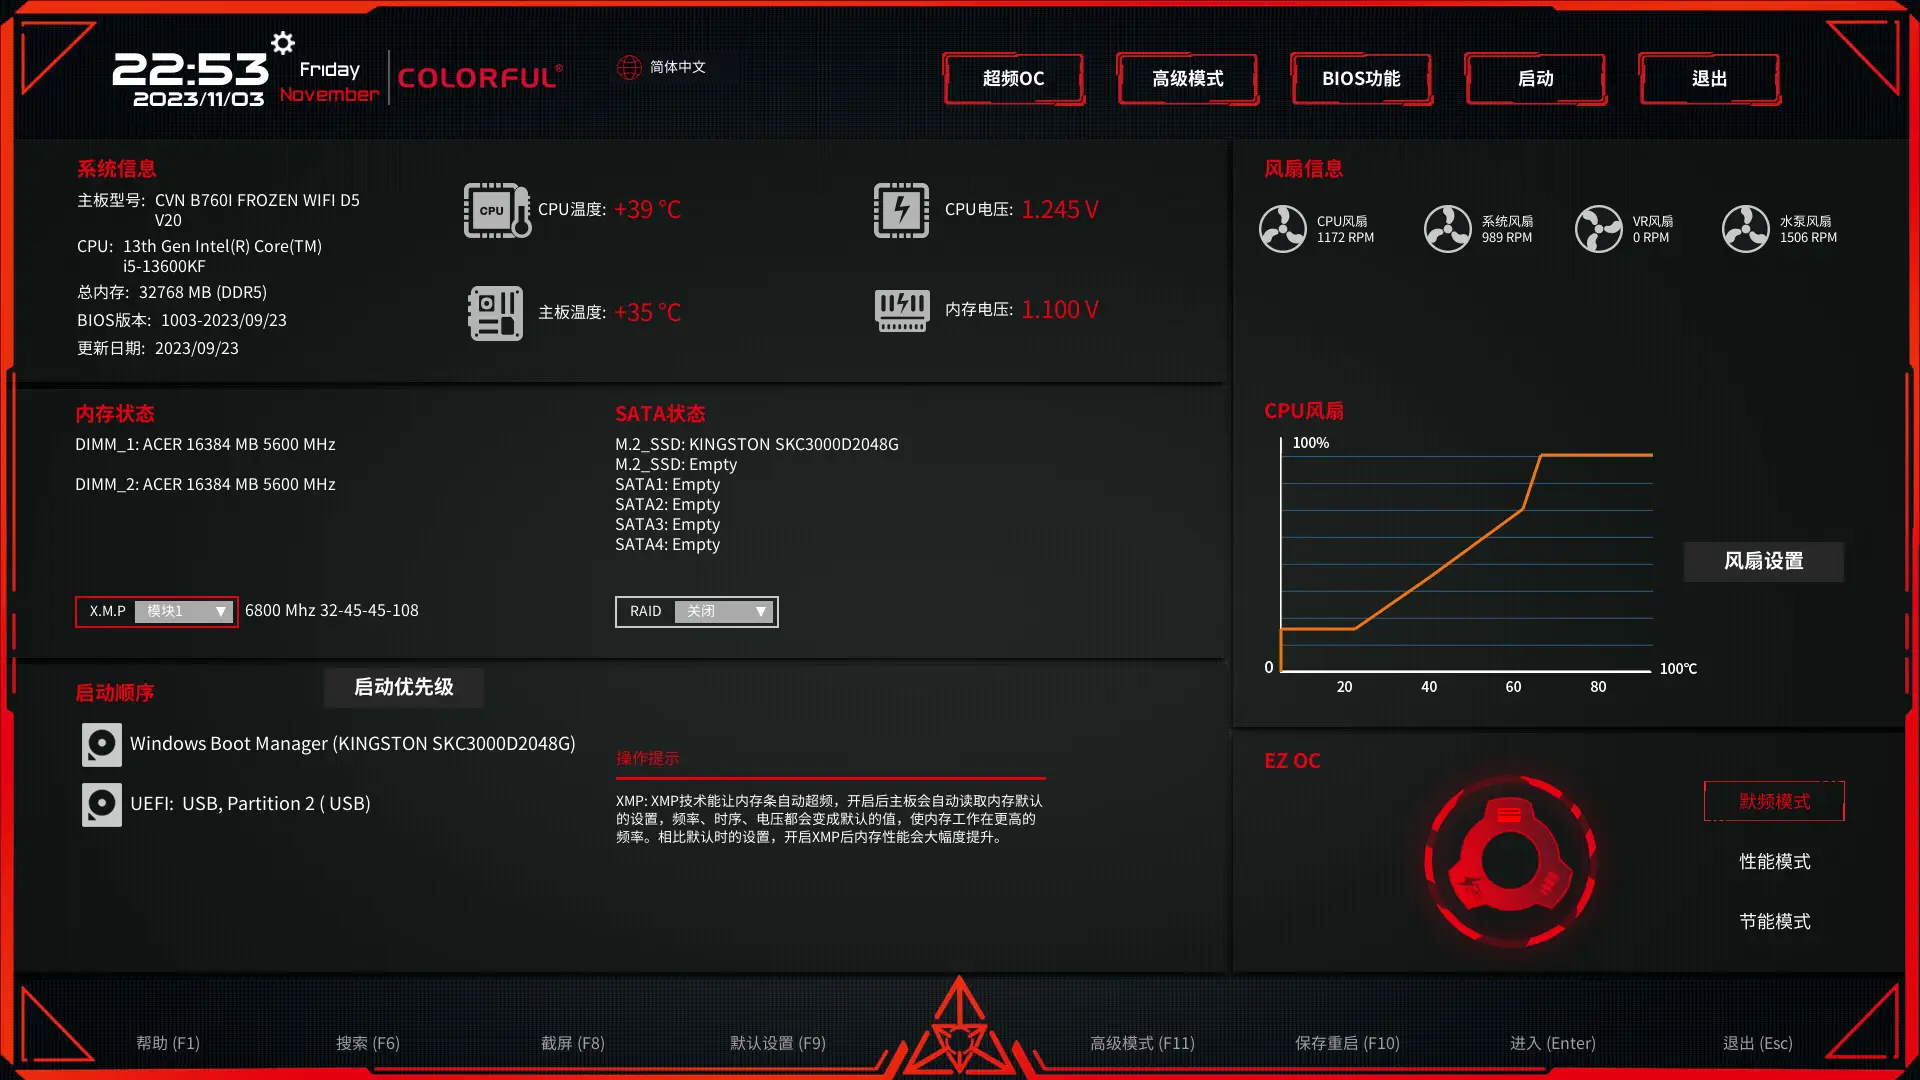This screenshot has height=1080, width=1920.
Task: Click the VR fan icon display
Action: click(x=1598, y=228)
